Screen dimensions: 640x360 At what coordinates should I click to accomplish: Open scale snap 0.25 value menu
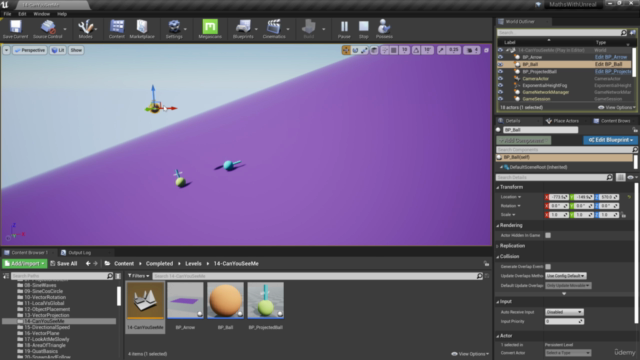[453, 50]
